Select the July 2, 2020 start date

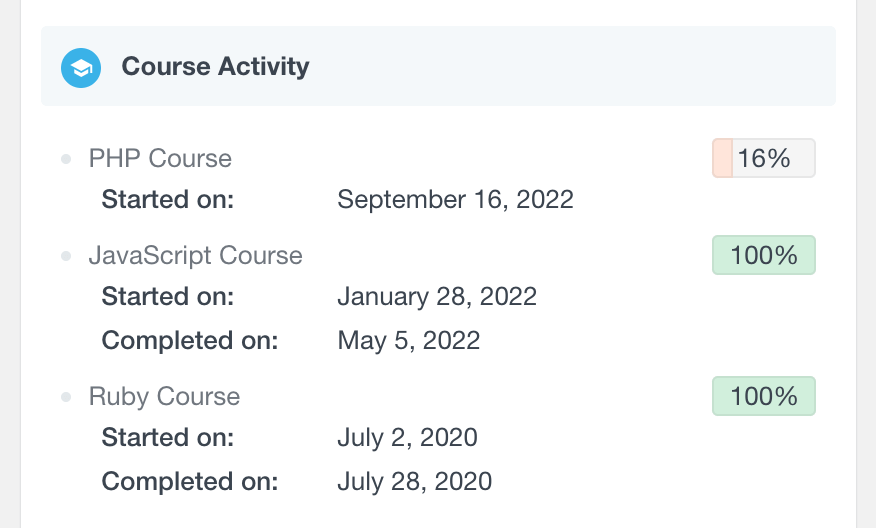pos(407,437)
